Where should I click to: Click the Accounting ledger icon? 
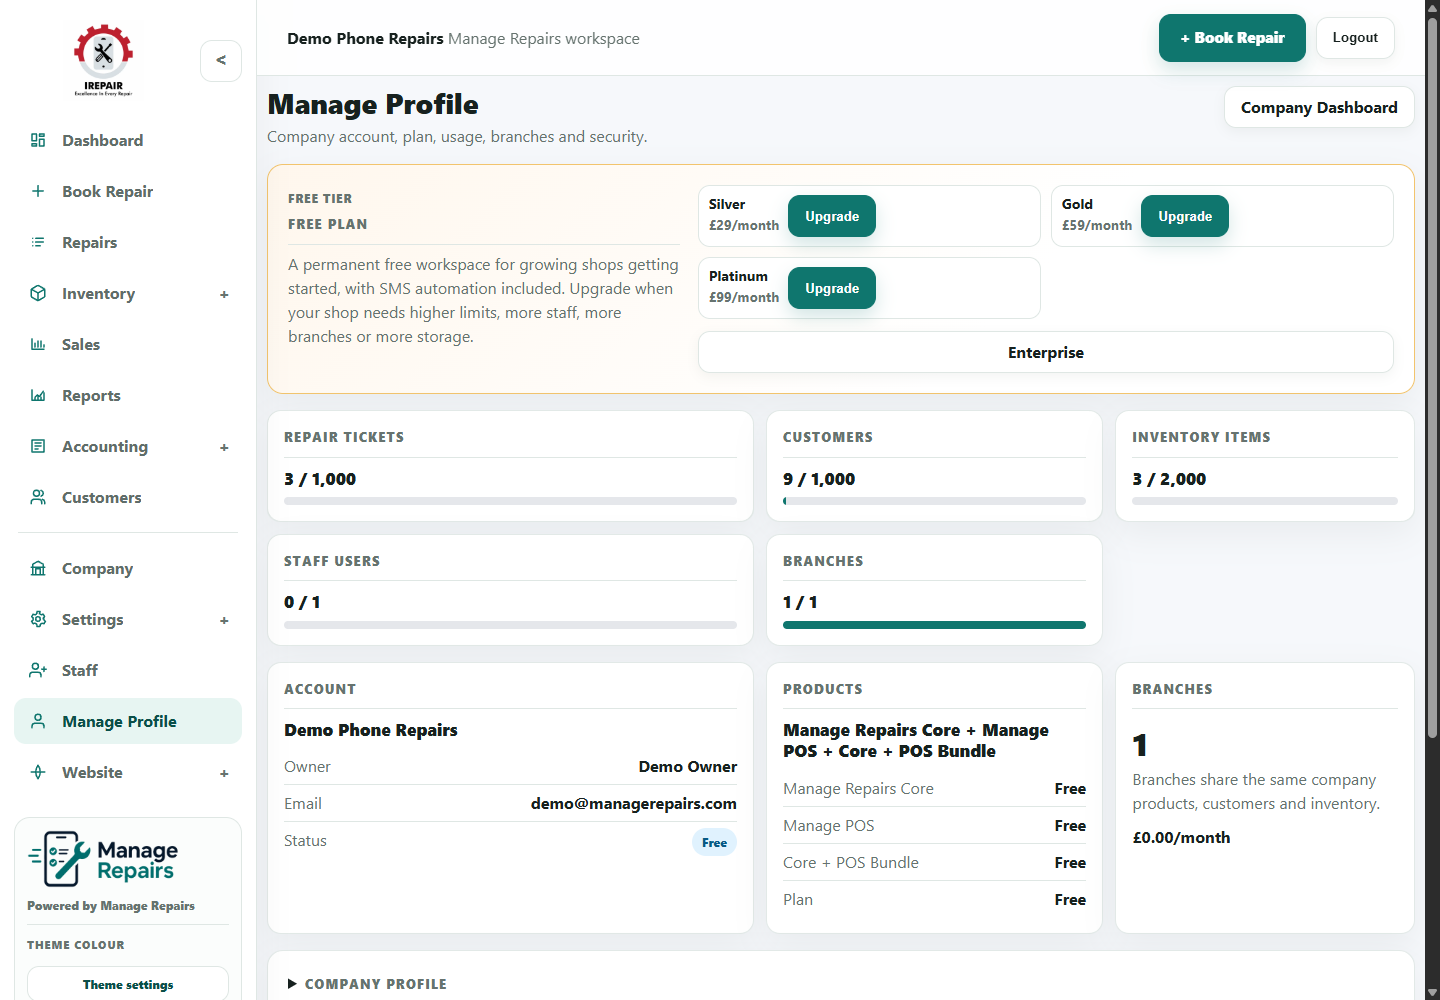point(38,446)
